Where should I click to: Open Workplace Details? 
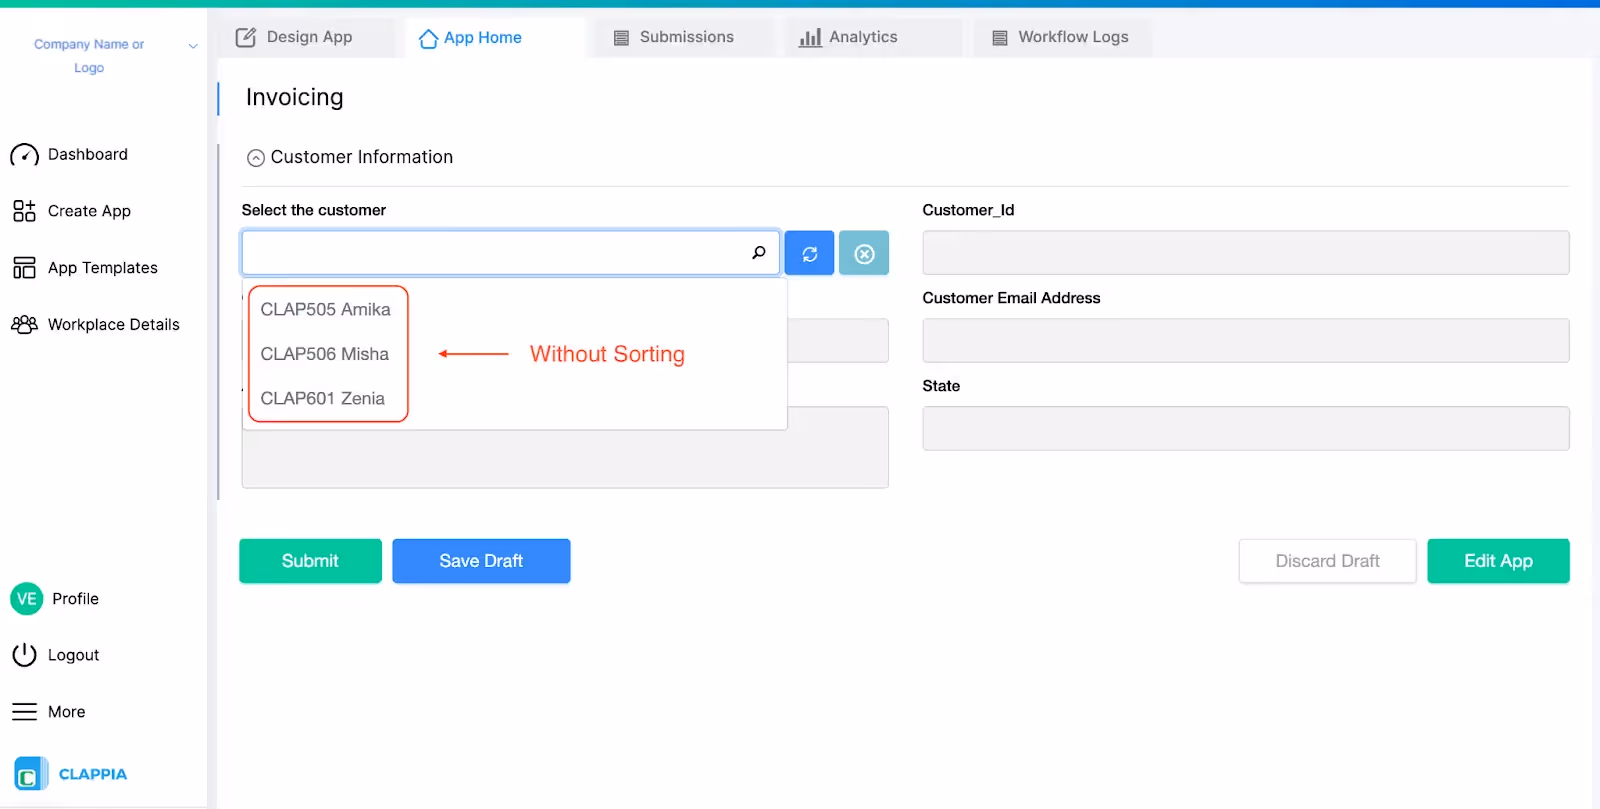pos(114,325)
